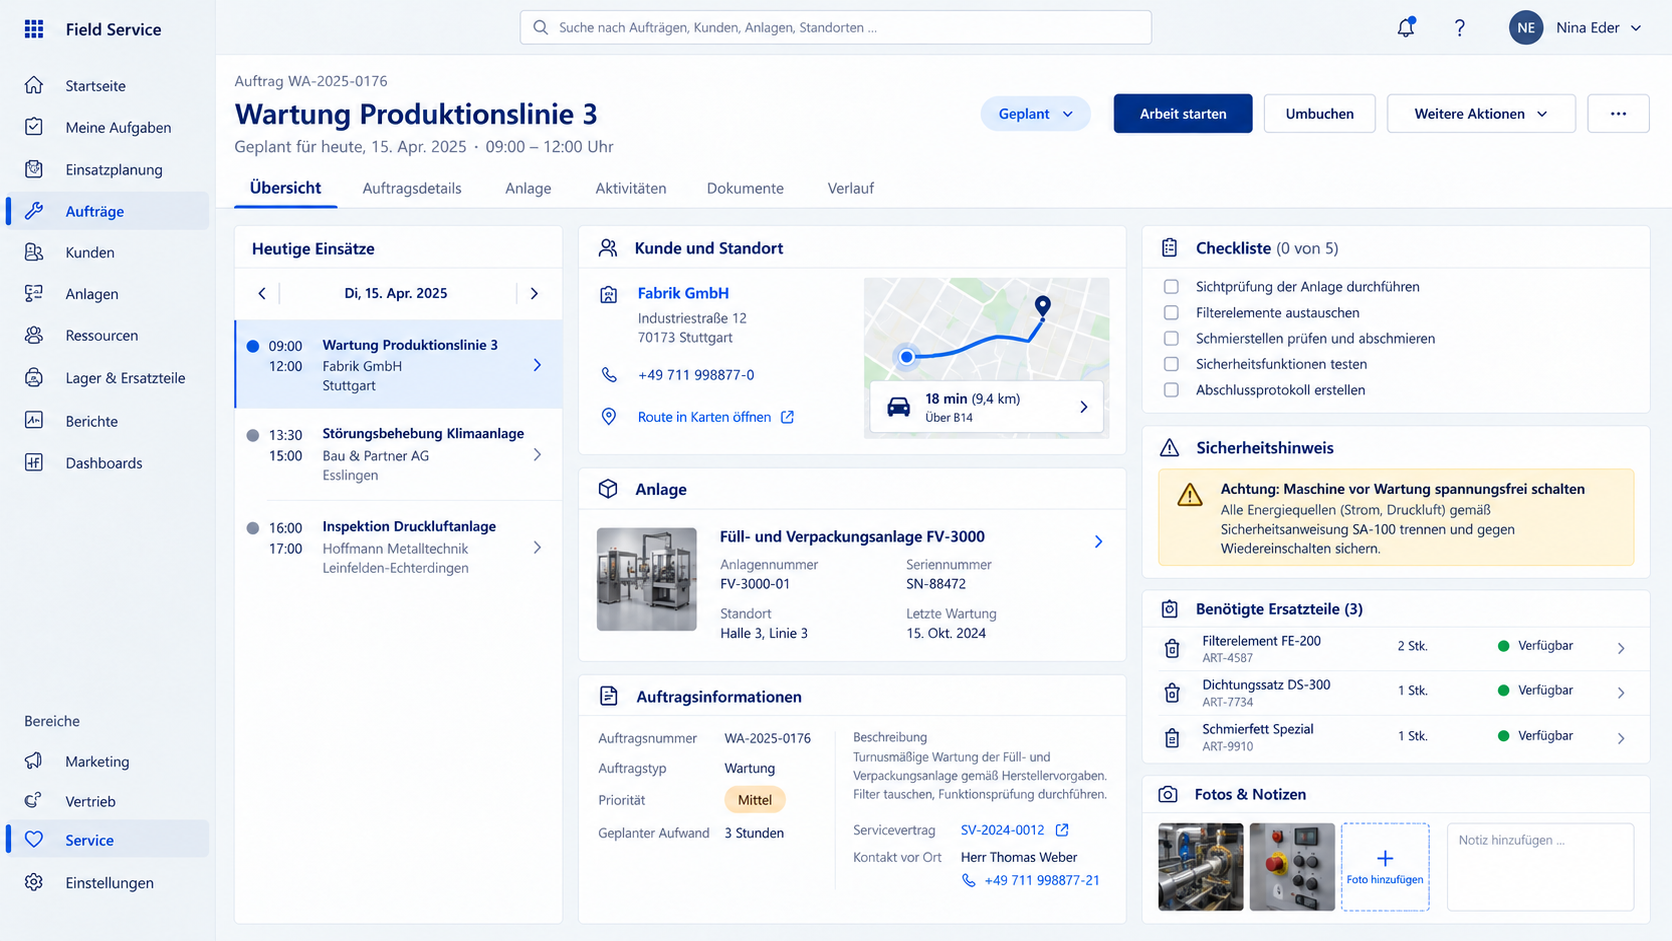The height and width of the screenshot is (941, 1672).
Task: Click the Umbuchen button
Action: tap(1320, 114)
